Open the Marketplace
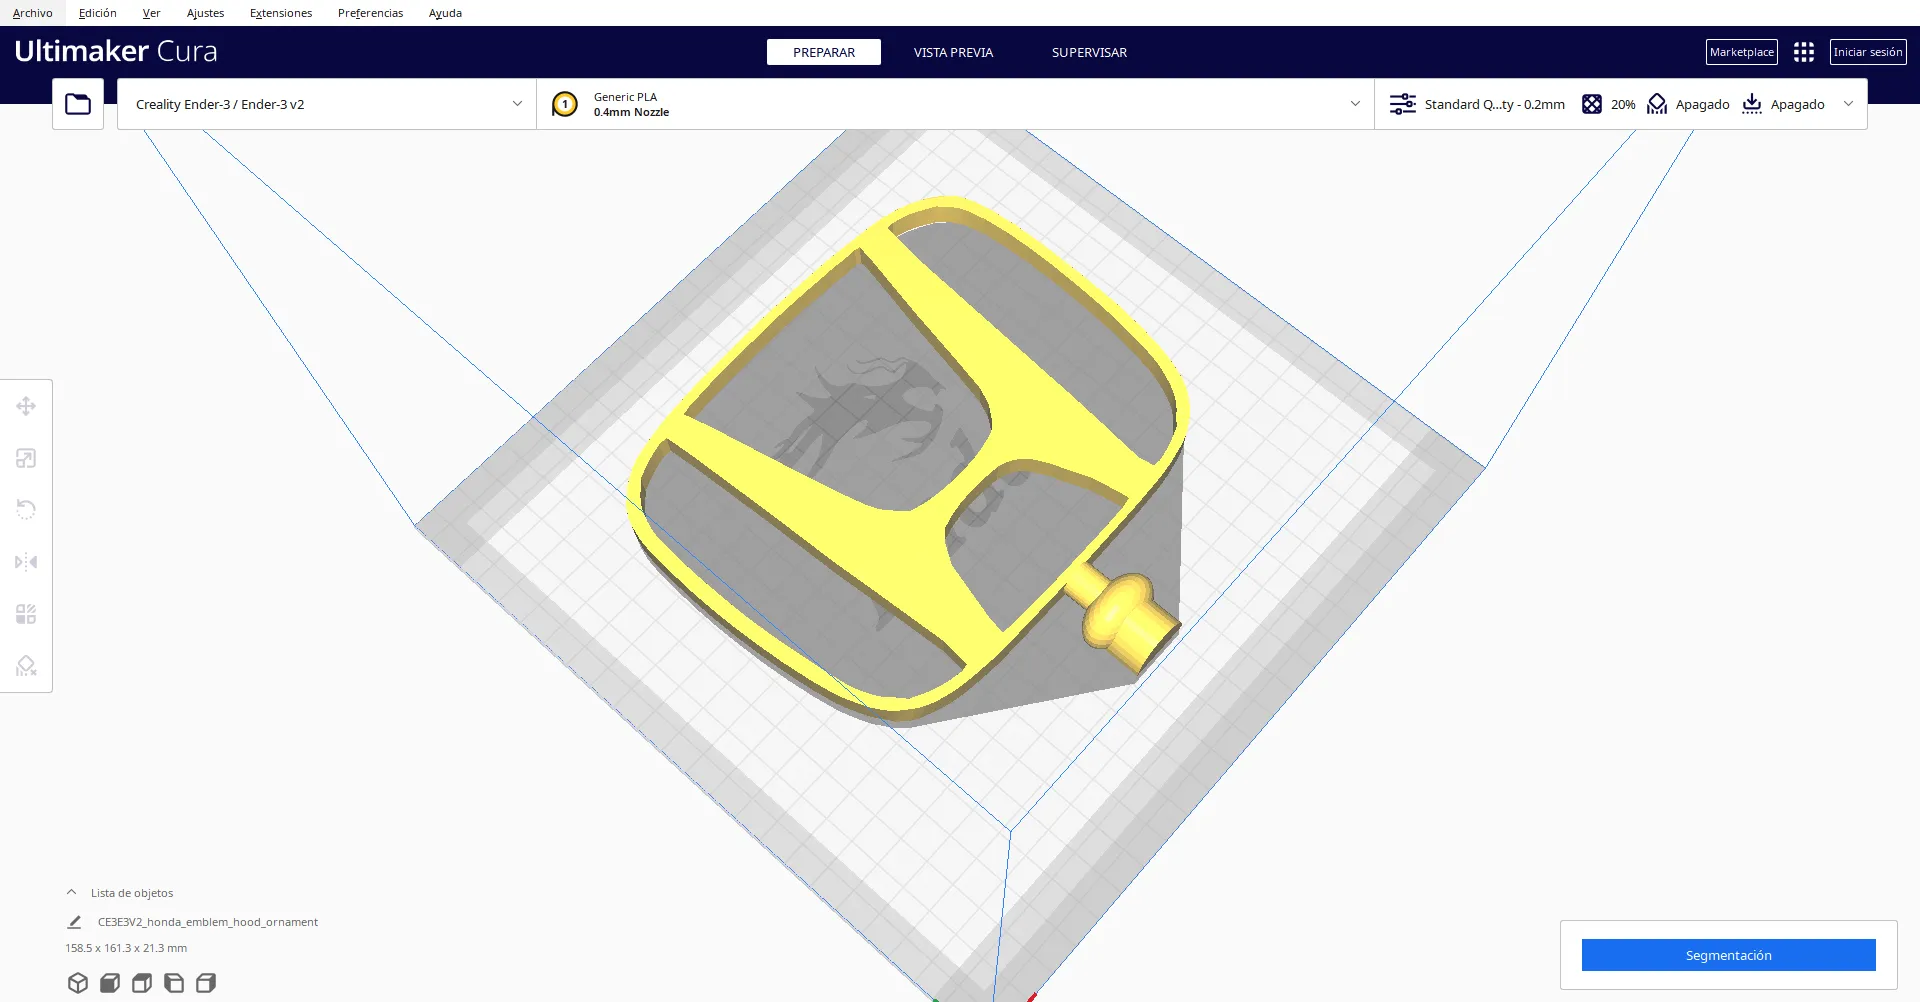 click(x=1742, y=52)
